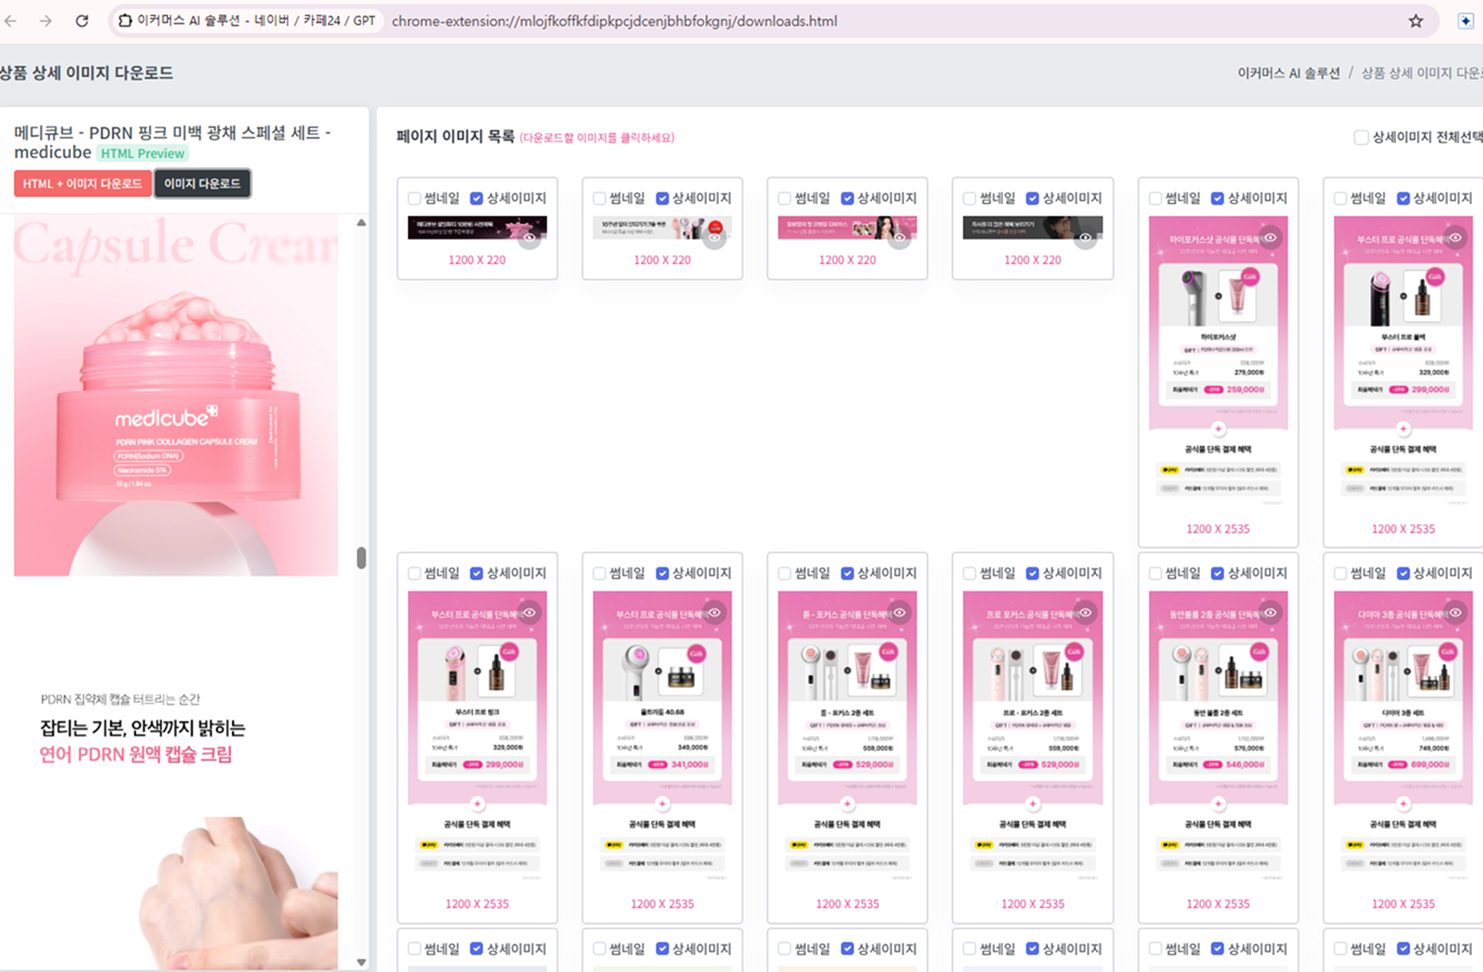Go back using the browser back arrow
Image resolution: width=1483 pixels, height=972 pixels.
[x=11, y=21]
